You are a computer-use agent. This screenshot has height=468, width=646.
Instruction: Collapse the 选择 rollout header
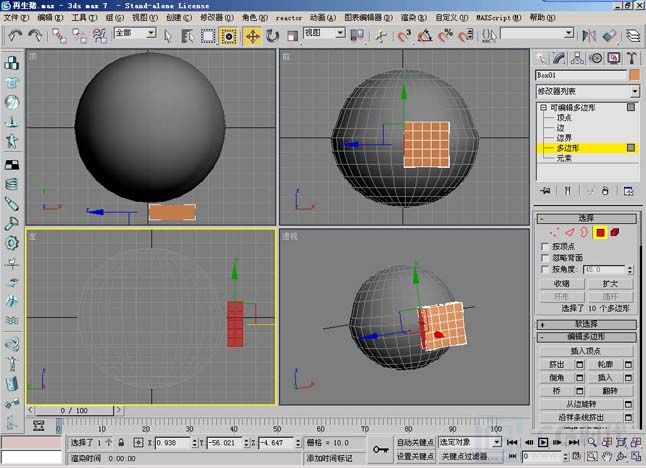tap(586, 218)
